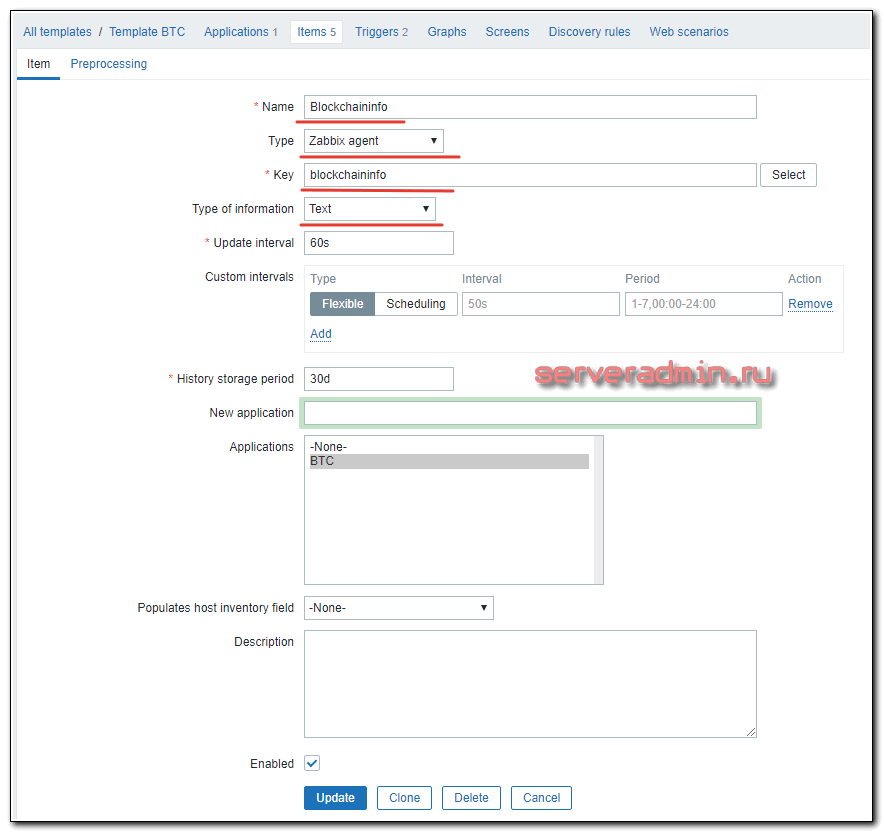Return to All templates via breadcrumb
Viewport: 884px width, 833px height.
click(x=57, y=31)
